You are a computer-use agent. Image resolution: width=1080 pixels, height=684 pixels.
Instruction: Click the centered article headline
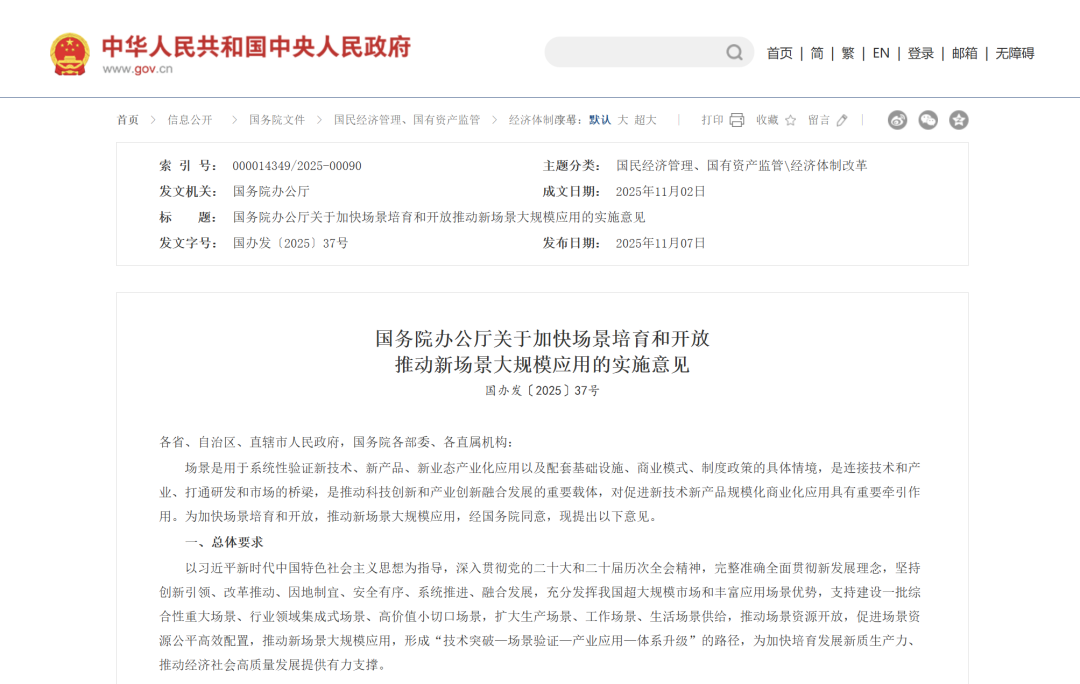click(542, 351)
